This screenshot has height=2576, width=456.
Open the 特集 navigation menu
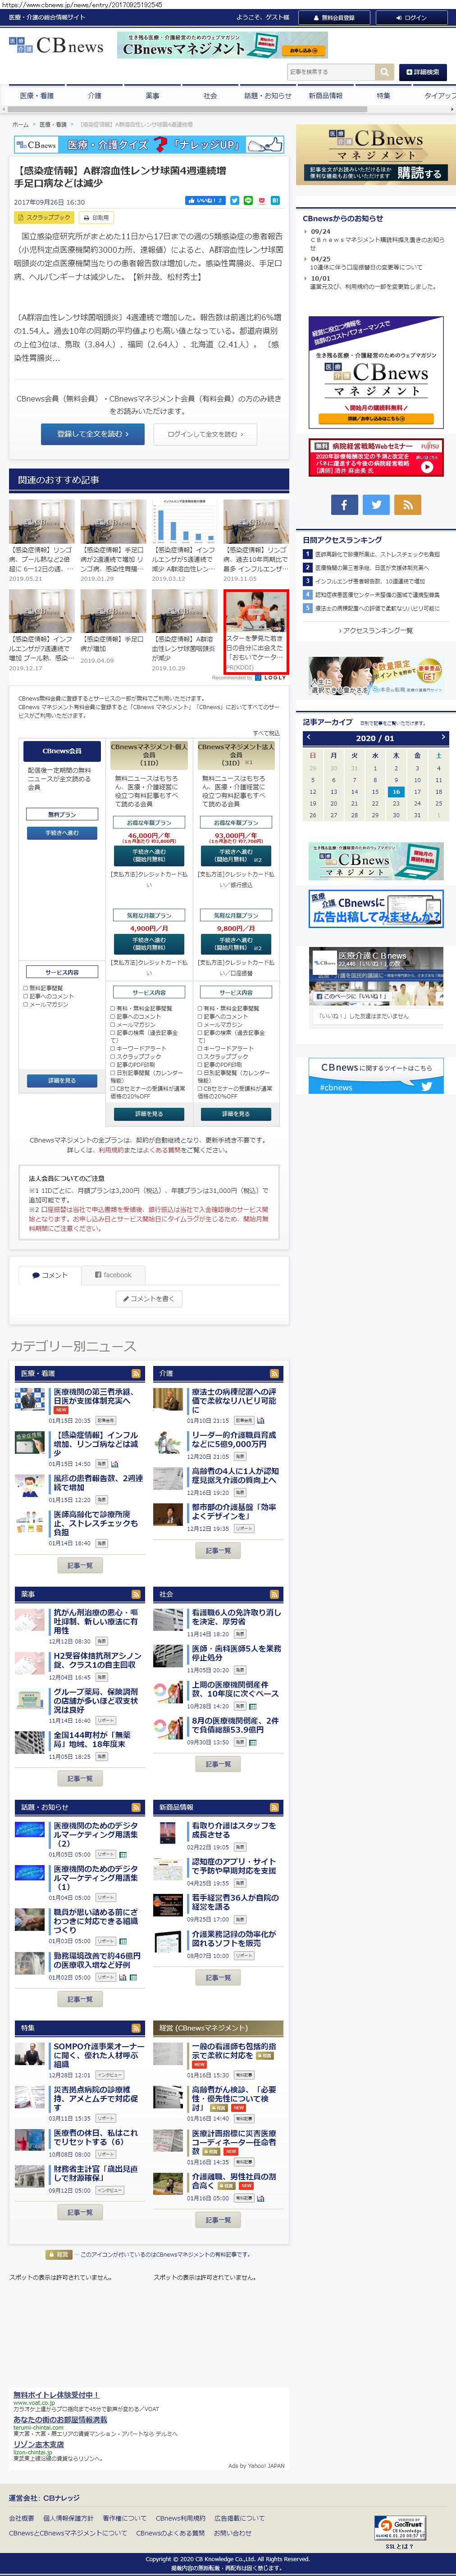pos(383,95)
